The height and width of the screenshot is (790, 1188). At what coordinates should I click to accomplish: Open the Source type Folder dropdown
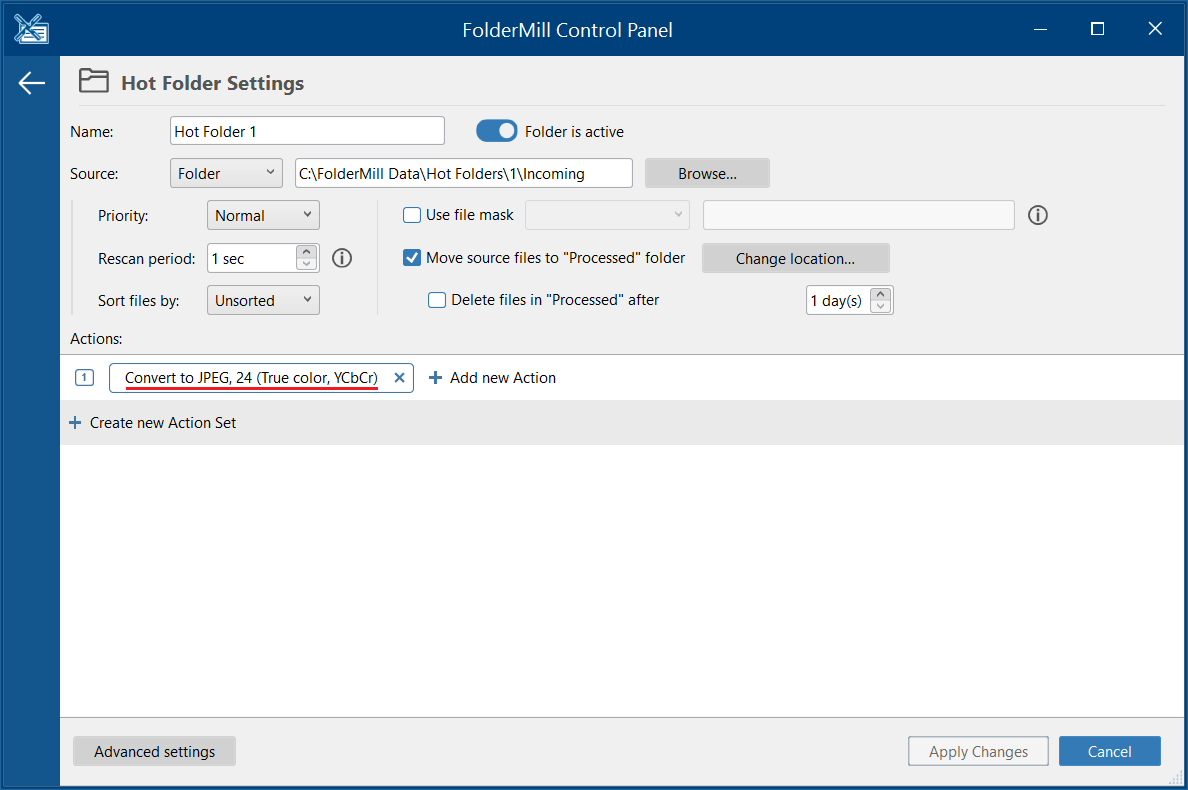pos(227,173)
